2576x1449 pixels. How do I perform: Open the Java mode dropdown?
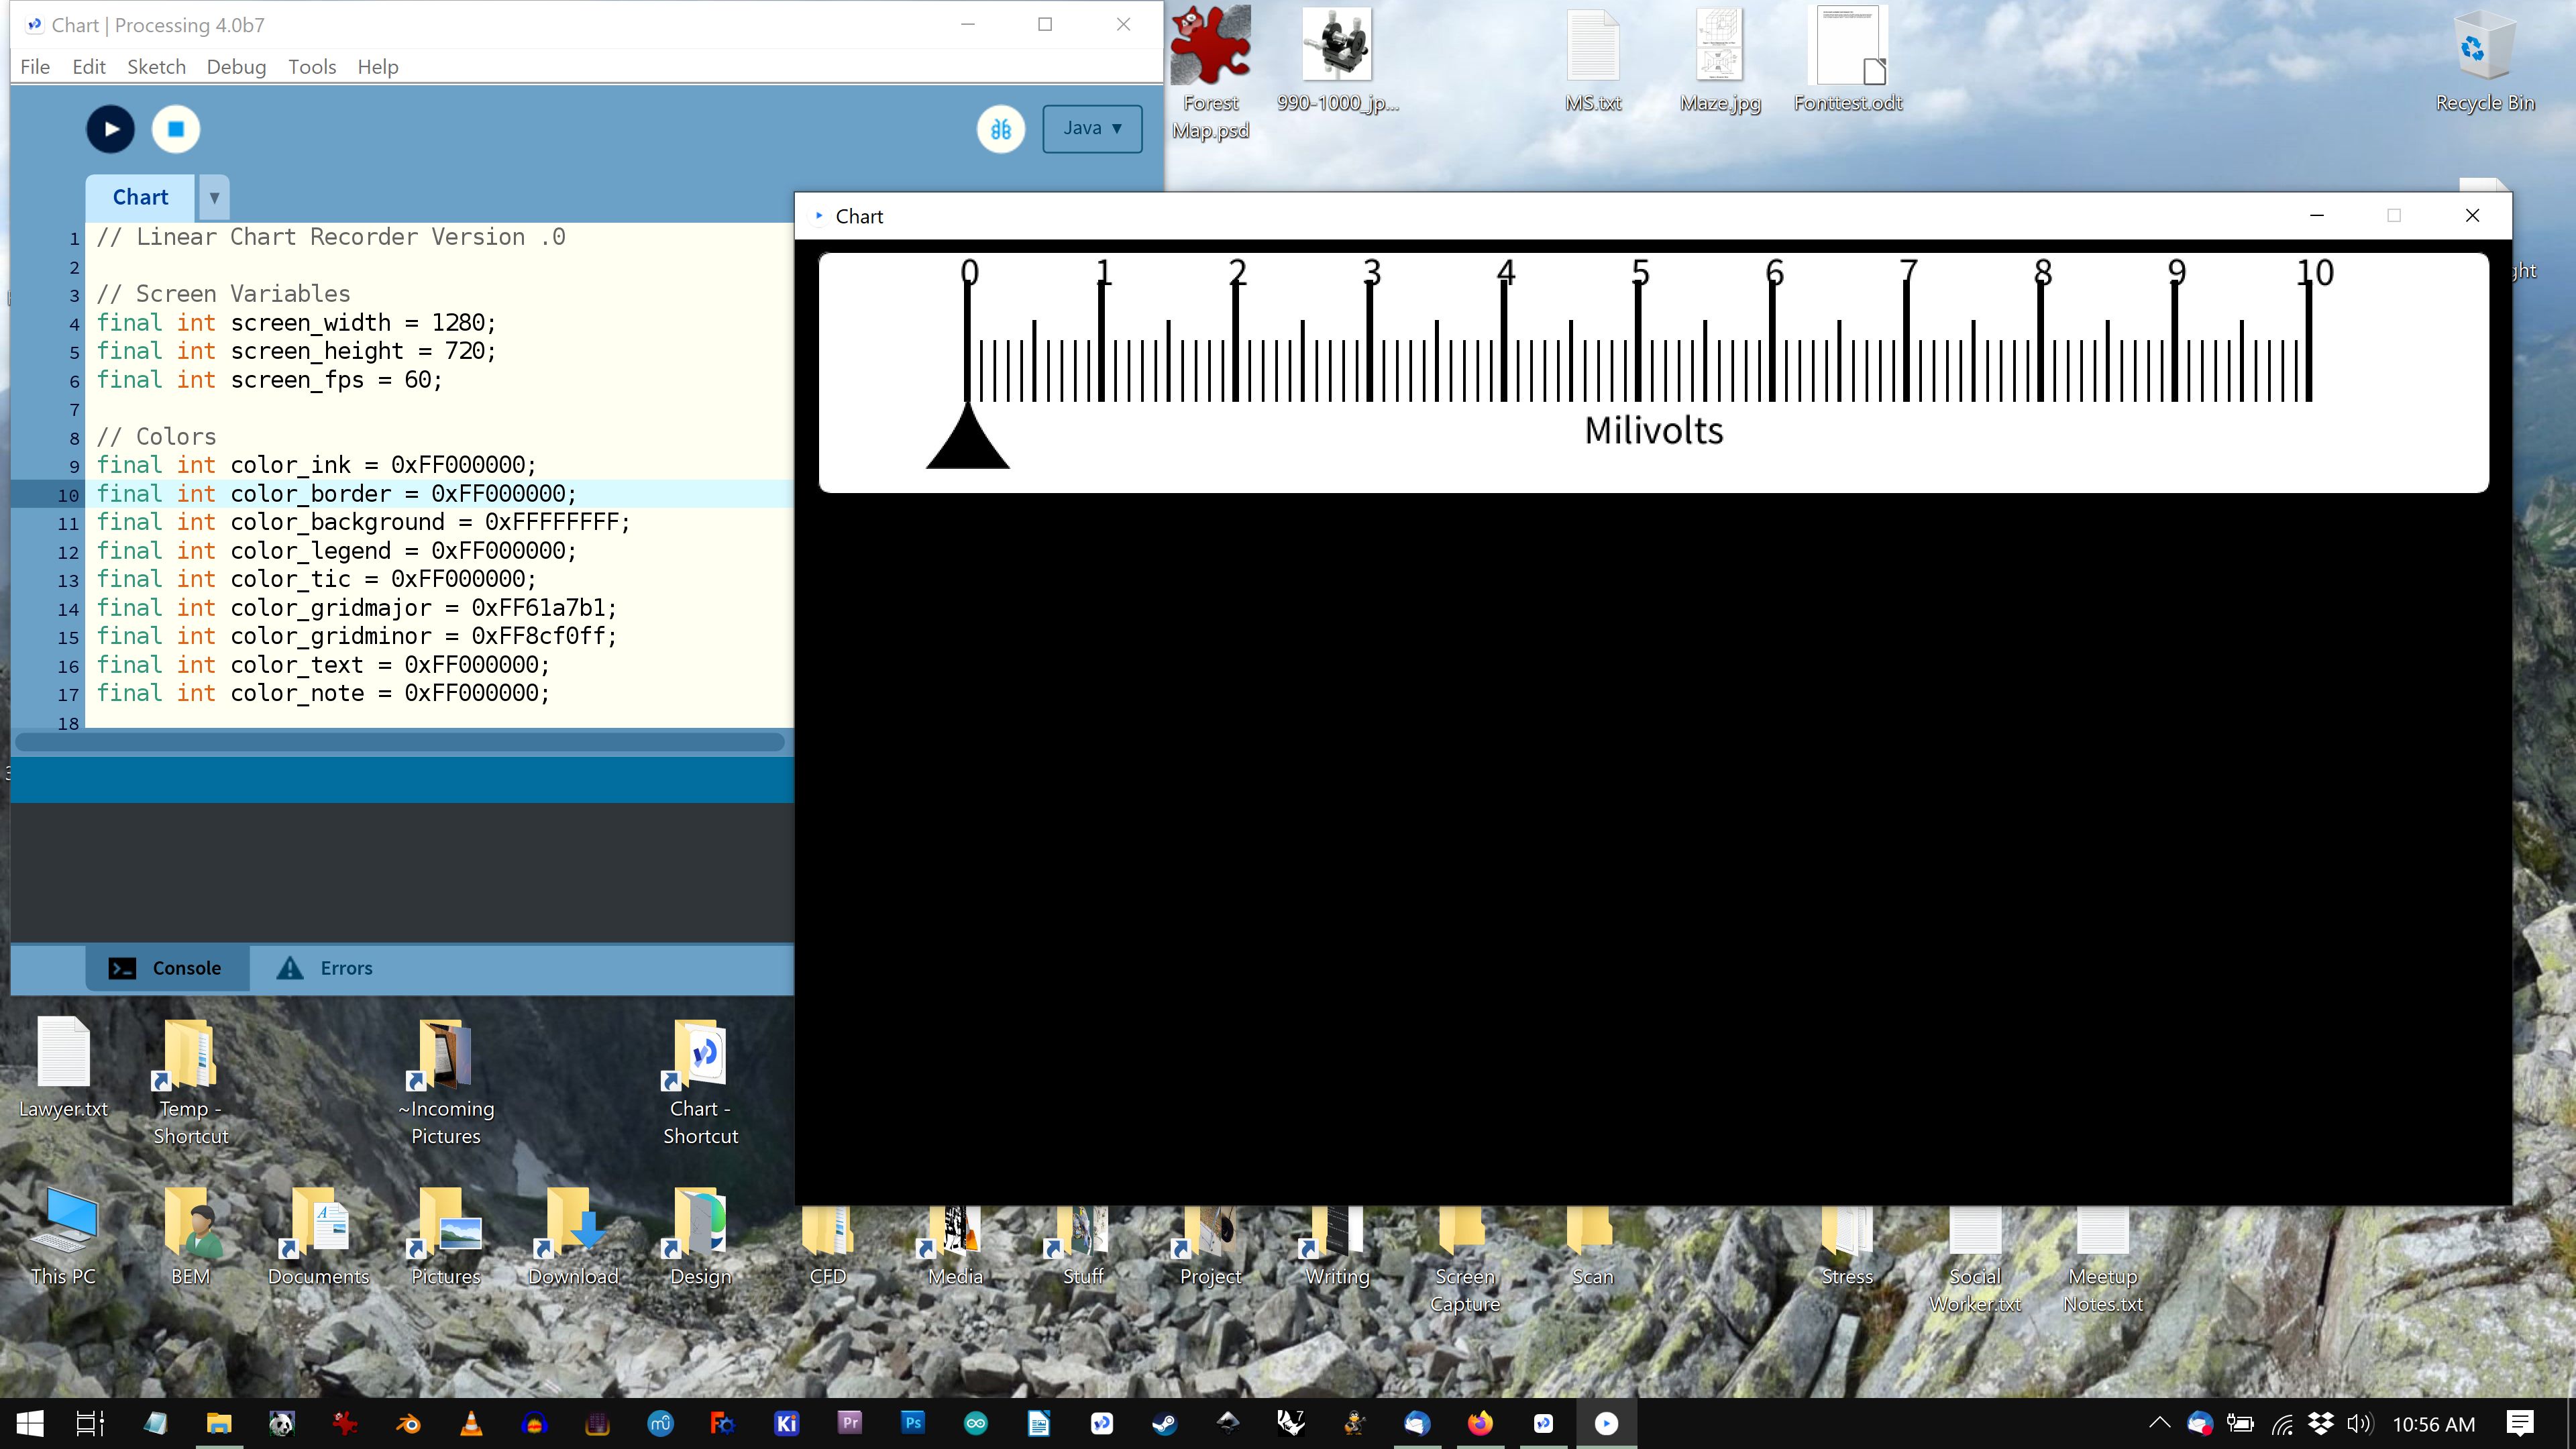[1092, 128]
